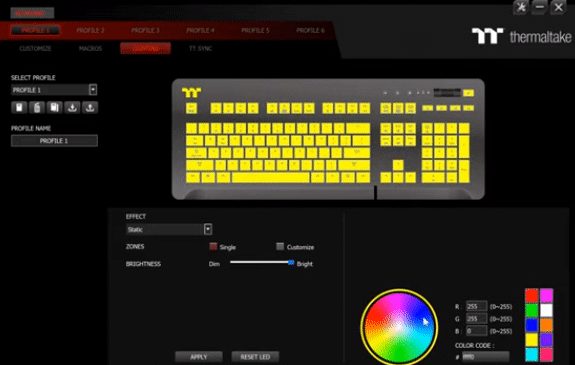Screen dimensions: 575x365
Task: Click the device name button at top left
Action: [x=32, y=13]
